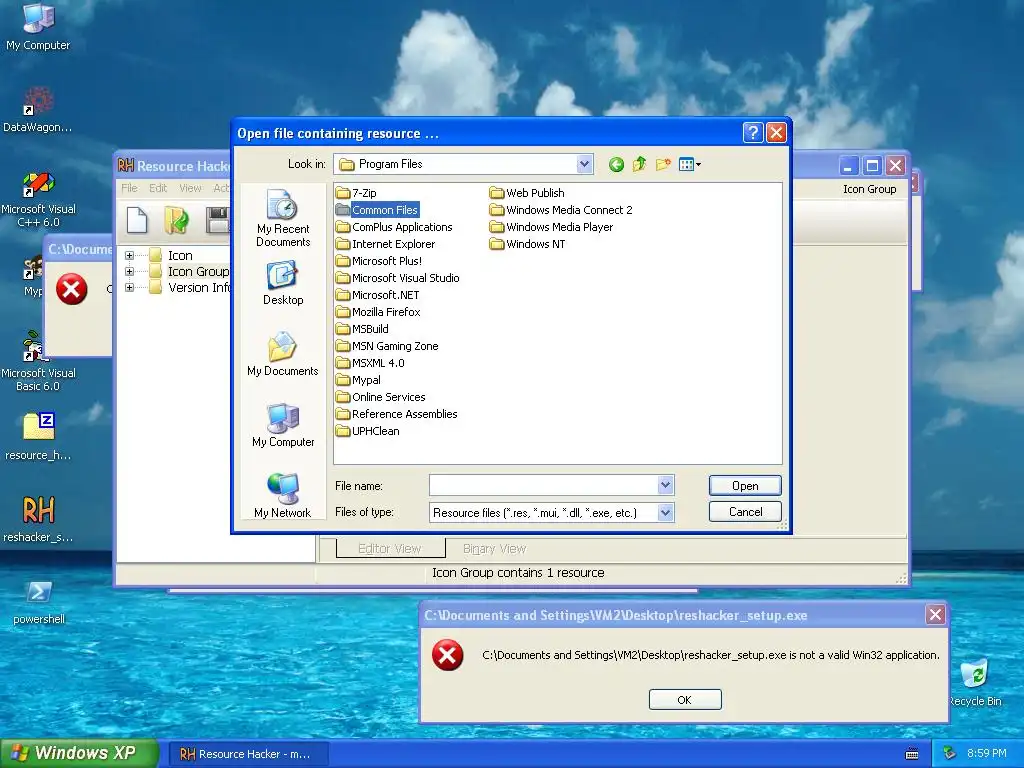The width and height of the screenshot is (1024, 768).
Task: Open Resource Hacker Edit menu
Action: click(x=157, y=188)
